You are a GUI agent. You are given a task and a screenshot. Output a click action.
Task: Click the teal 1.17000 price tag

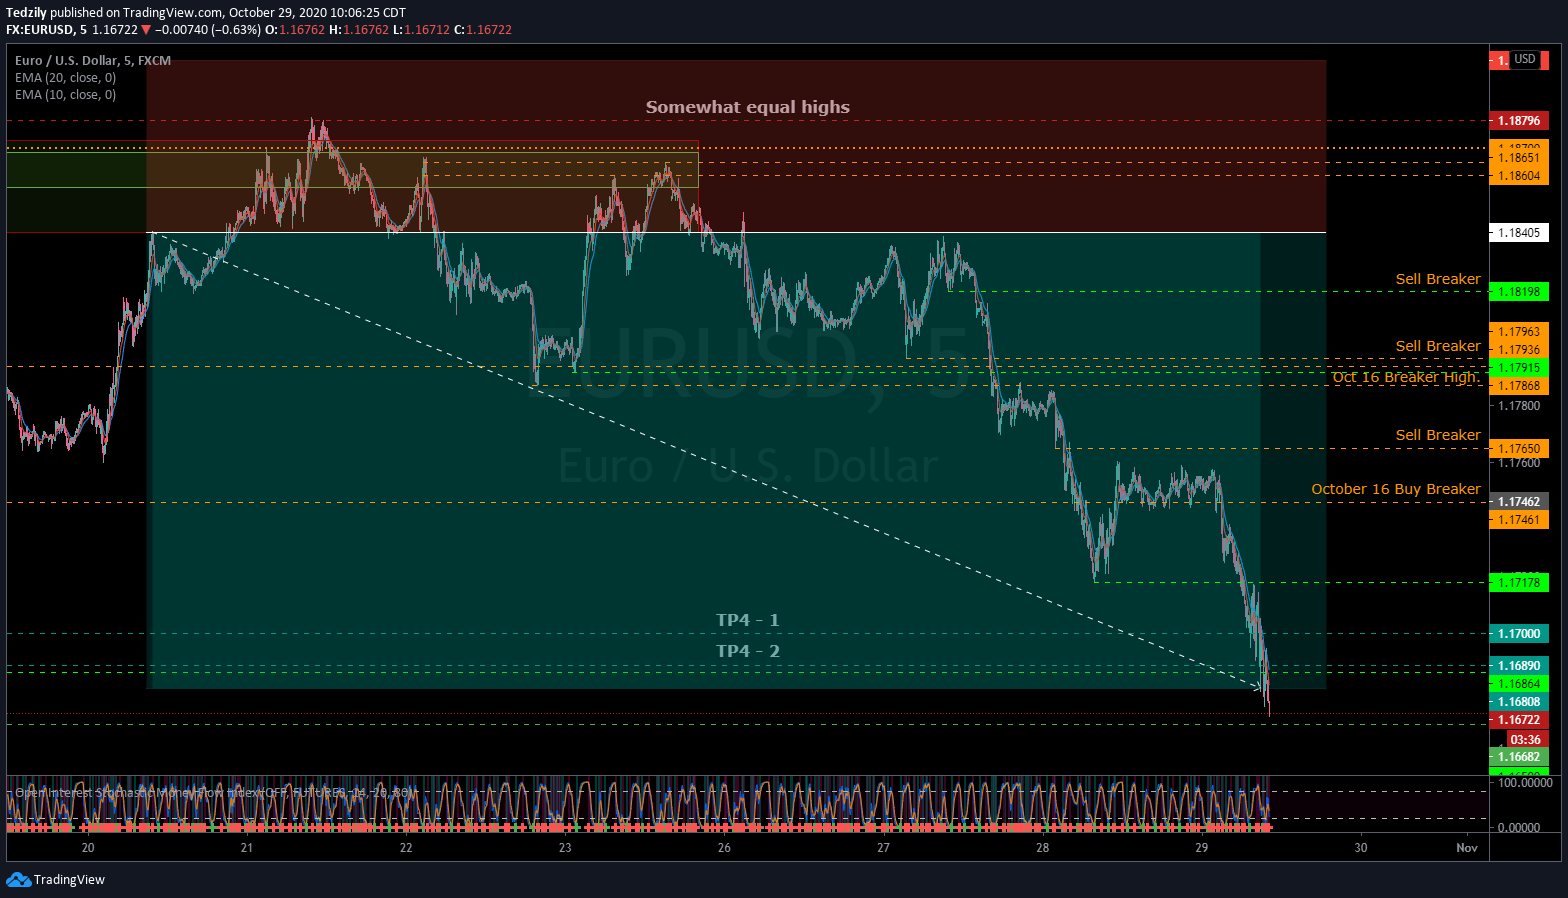[1518, 634]
